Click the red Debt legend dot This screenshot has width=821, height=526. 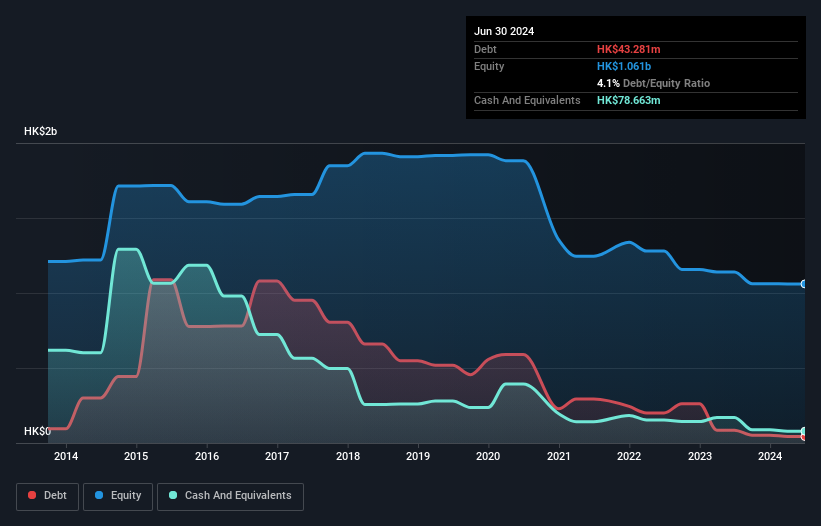[x=32, y=495]
